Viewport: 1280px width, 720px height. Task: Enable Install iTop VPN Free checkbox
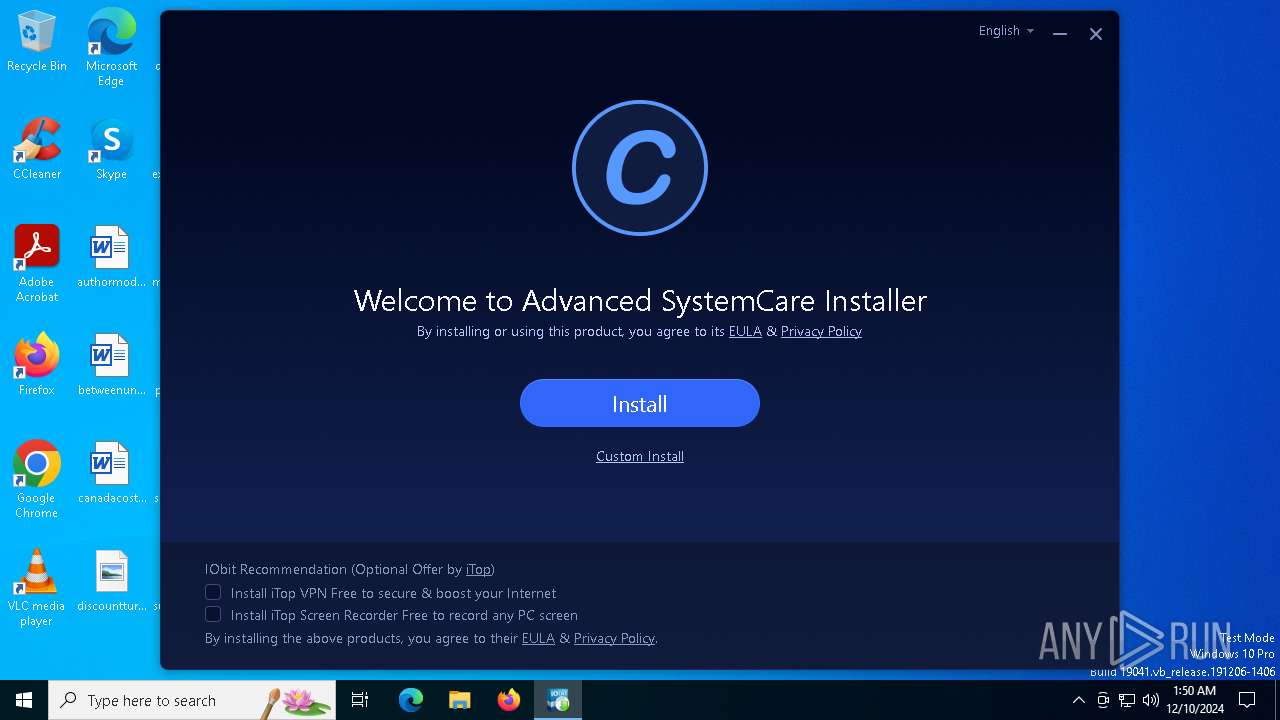pyautogui.click(x=213, y=592)
